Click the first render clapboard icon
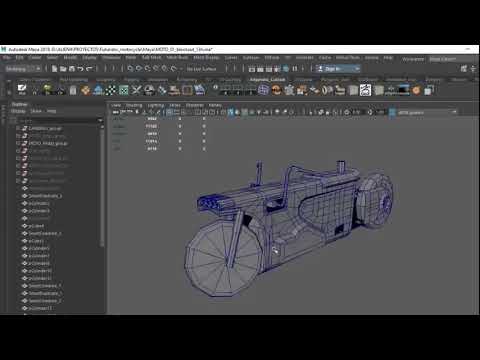Image resolution: width=480 pixels, height=360 pixels. (x=252, y=69)
